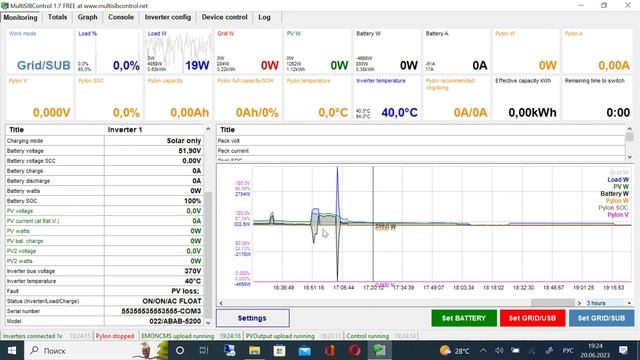Viewport: 640px width, 360px height.
Task: Click the Inverter temperature 40,0°C tile
Action: click(387, 98)
